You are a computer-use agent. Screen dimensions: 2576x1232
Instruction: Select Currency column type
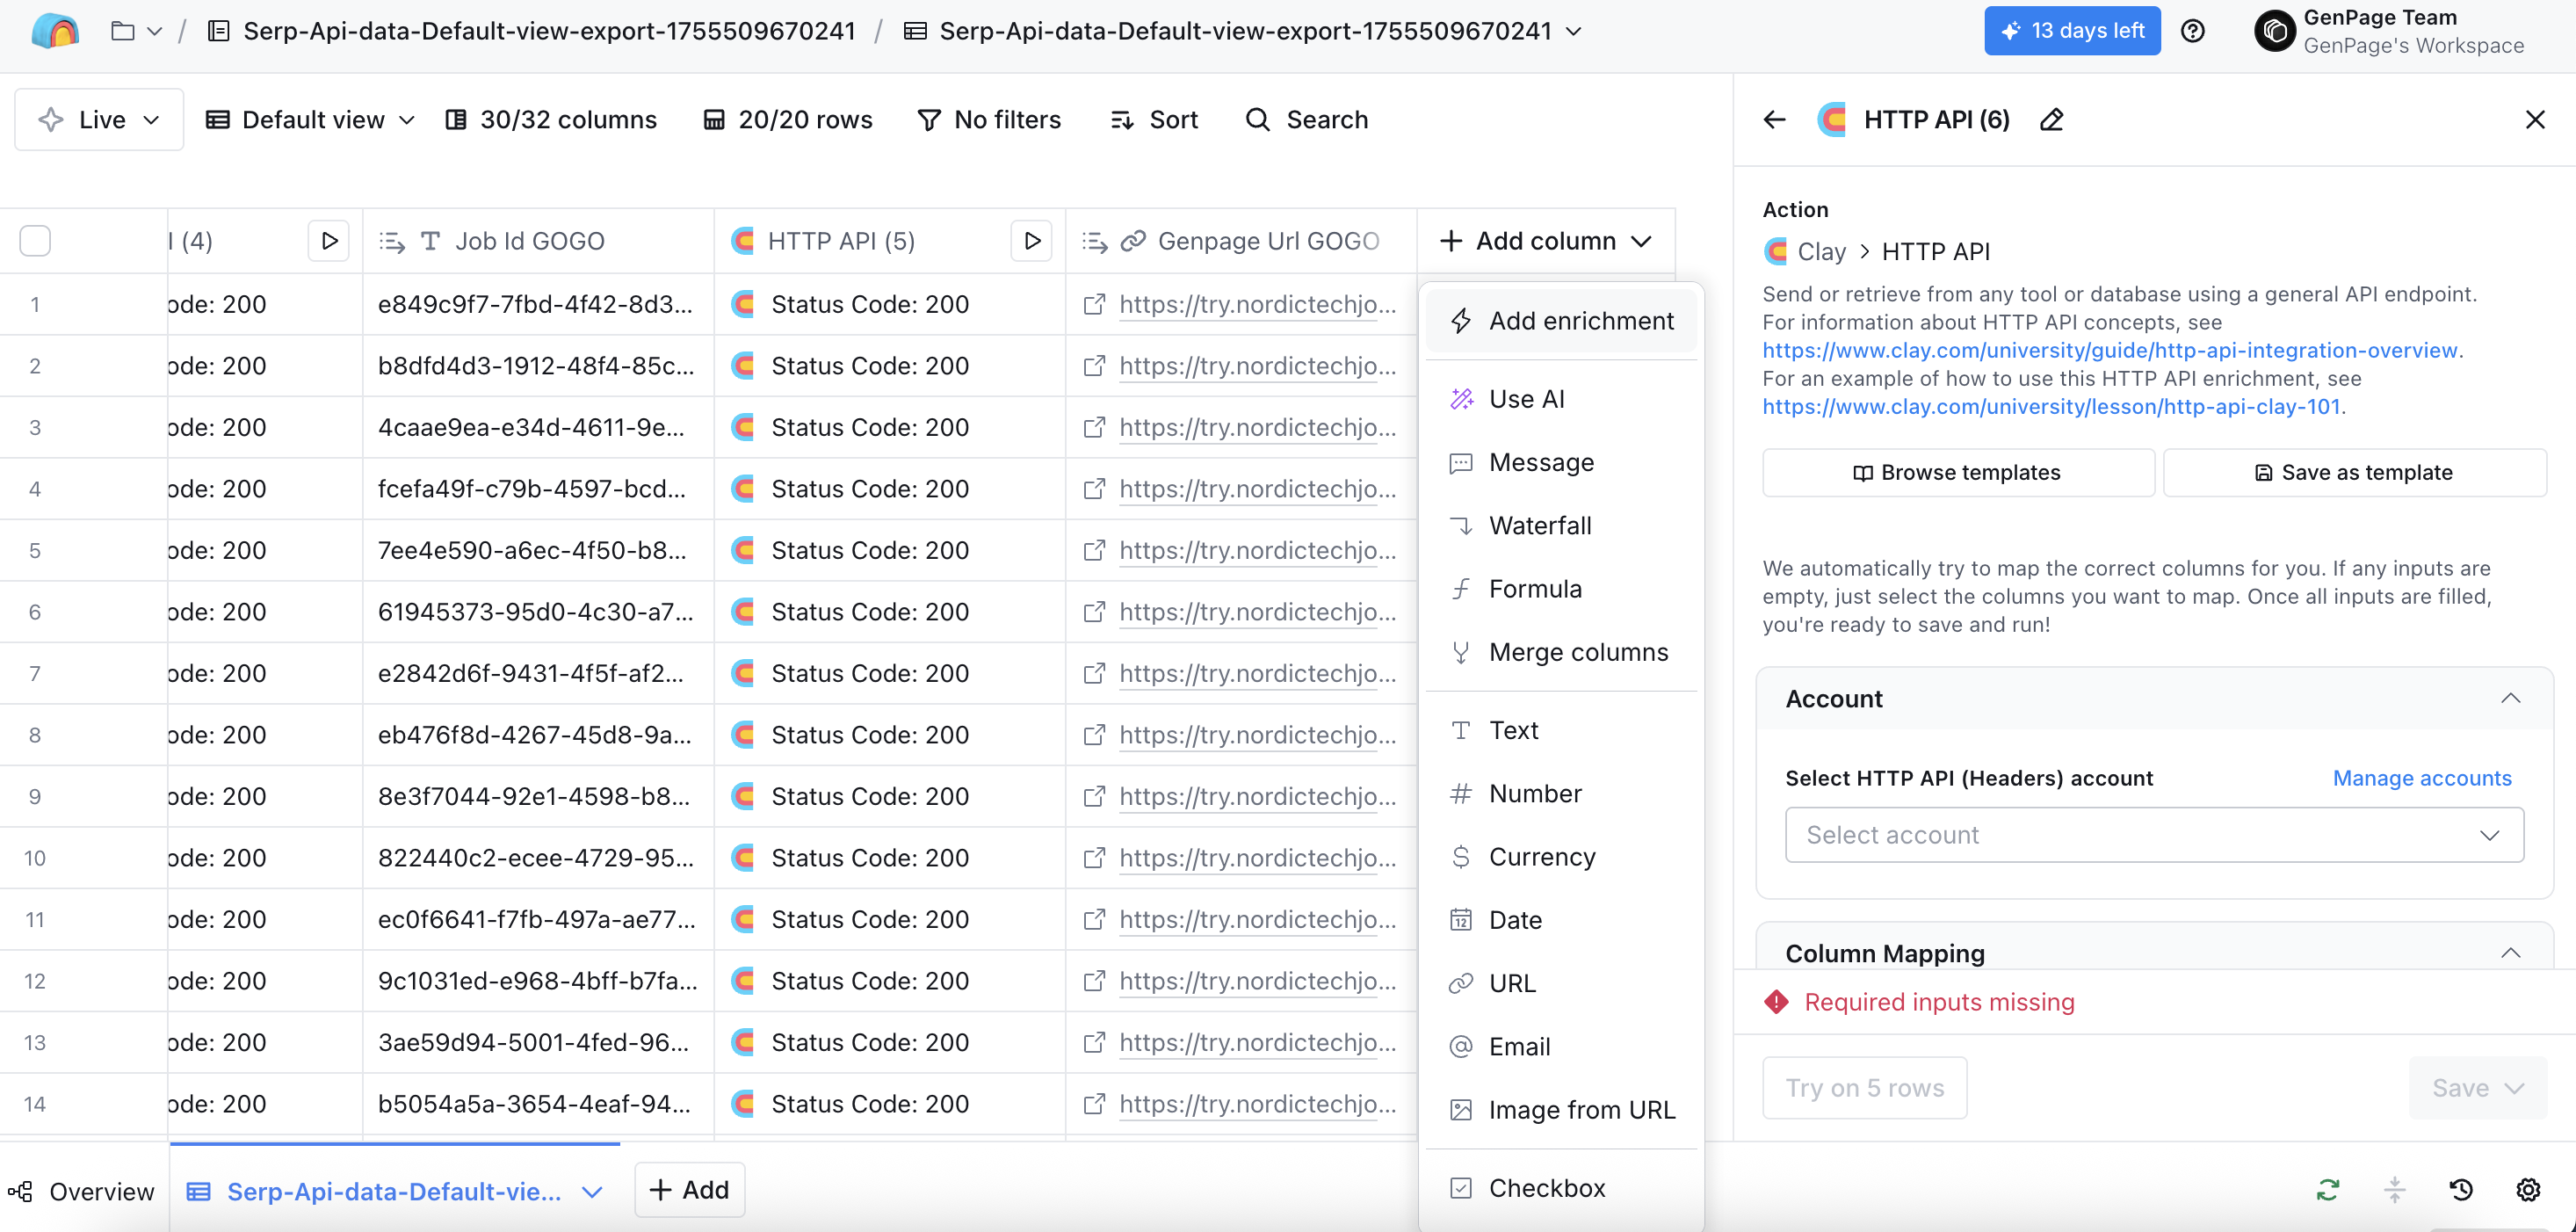pyautogui.click(x=1561, y=857)
